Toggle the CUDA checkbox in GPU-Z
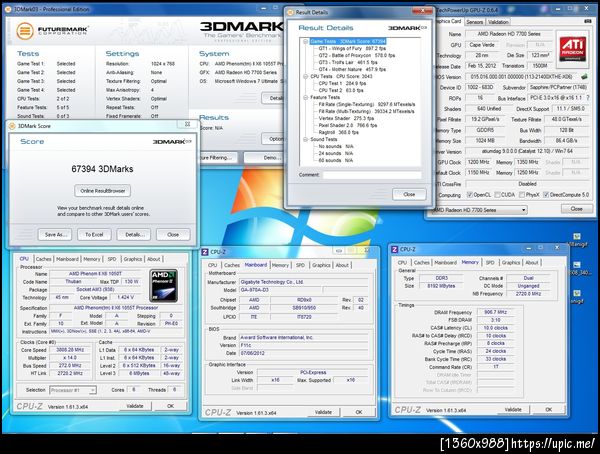This screenshot has width=600, height=454. tap(497, 195)
